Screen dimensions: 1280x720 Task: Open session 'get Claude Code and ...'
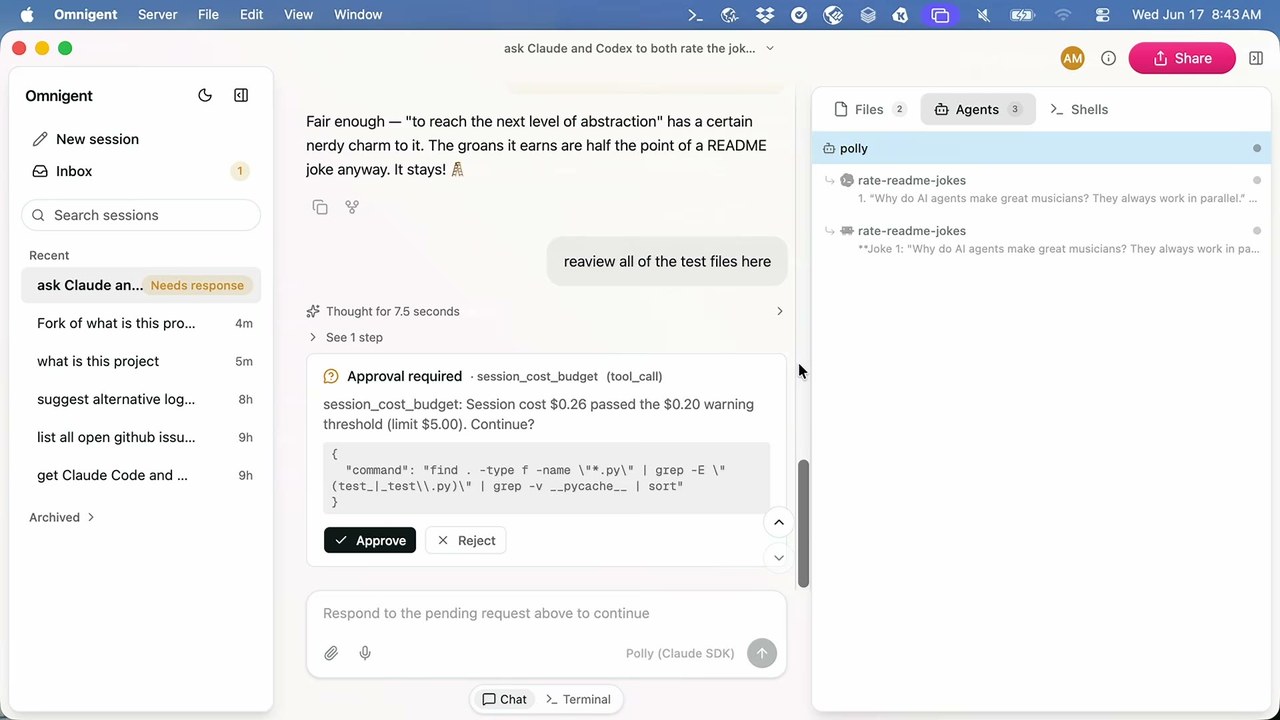141,475
